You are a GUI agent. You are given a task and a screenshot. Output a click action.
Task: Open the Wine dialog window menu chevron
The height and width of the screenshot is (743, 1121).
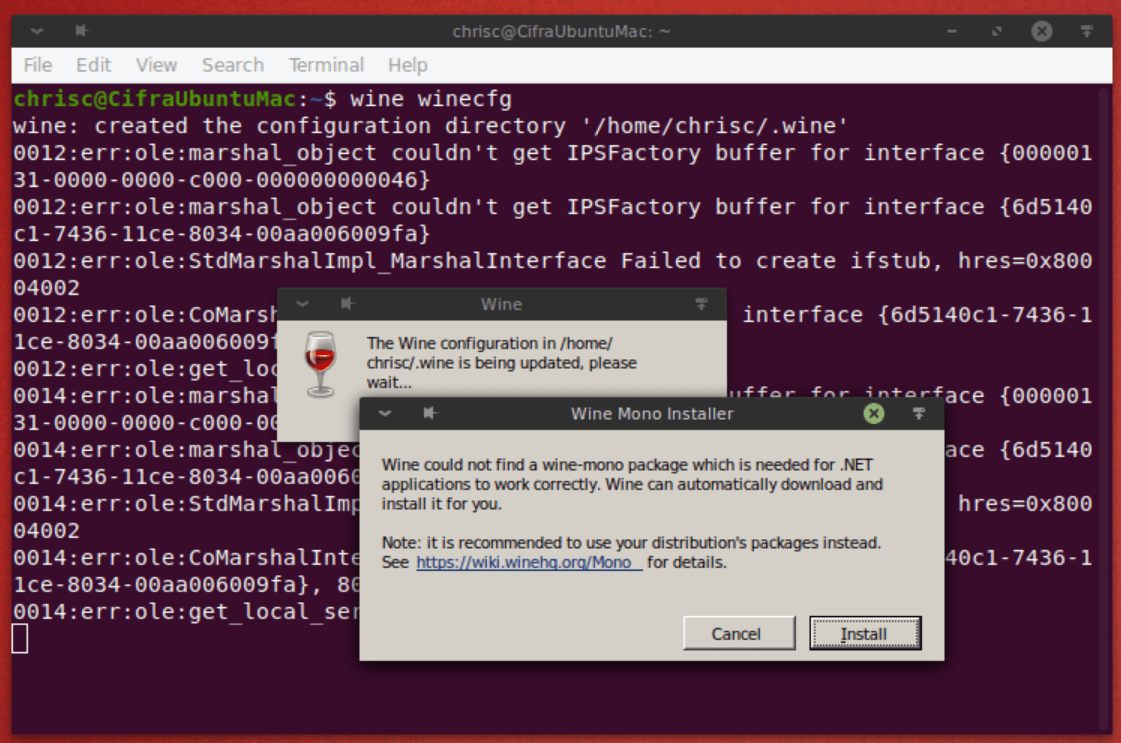[302, 304]
